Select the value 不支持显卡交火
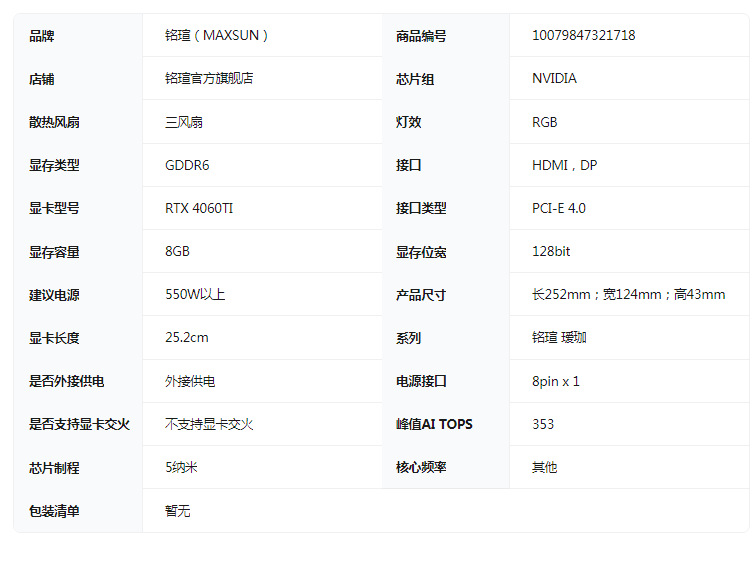754x565 pixels. click(x=209, y=424)
